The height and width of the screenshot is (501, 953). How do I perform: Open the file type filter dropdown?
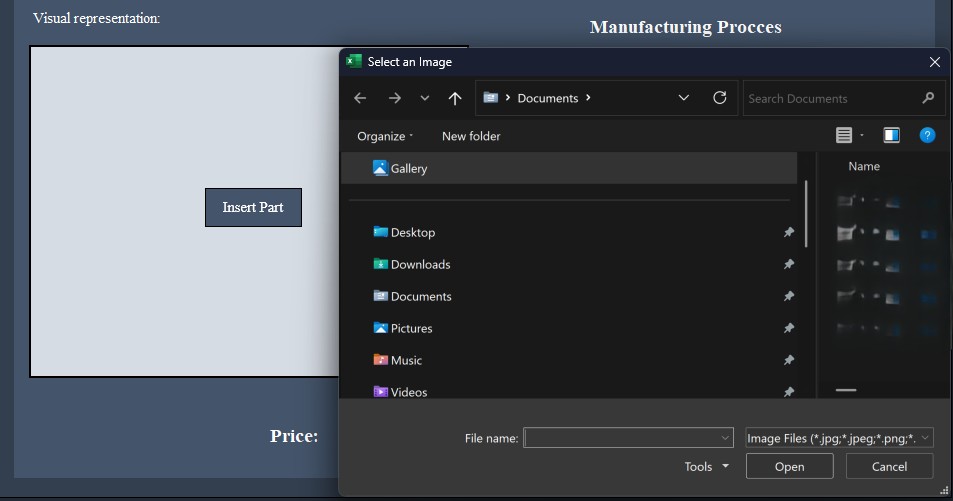839,438
